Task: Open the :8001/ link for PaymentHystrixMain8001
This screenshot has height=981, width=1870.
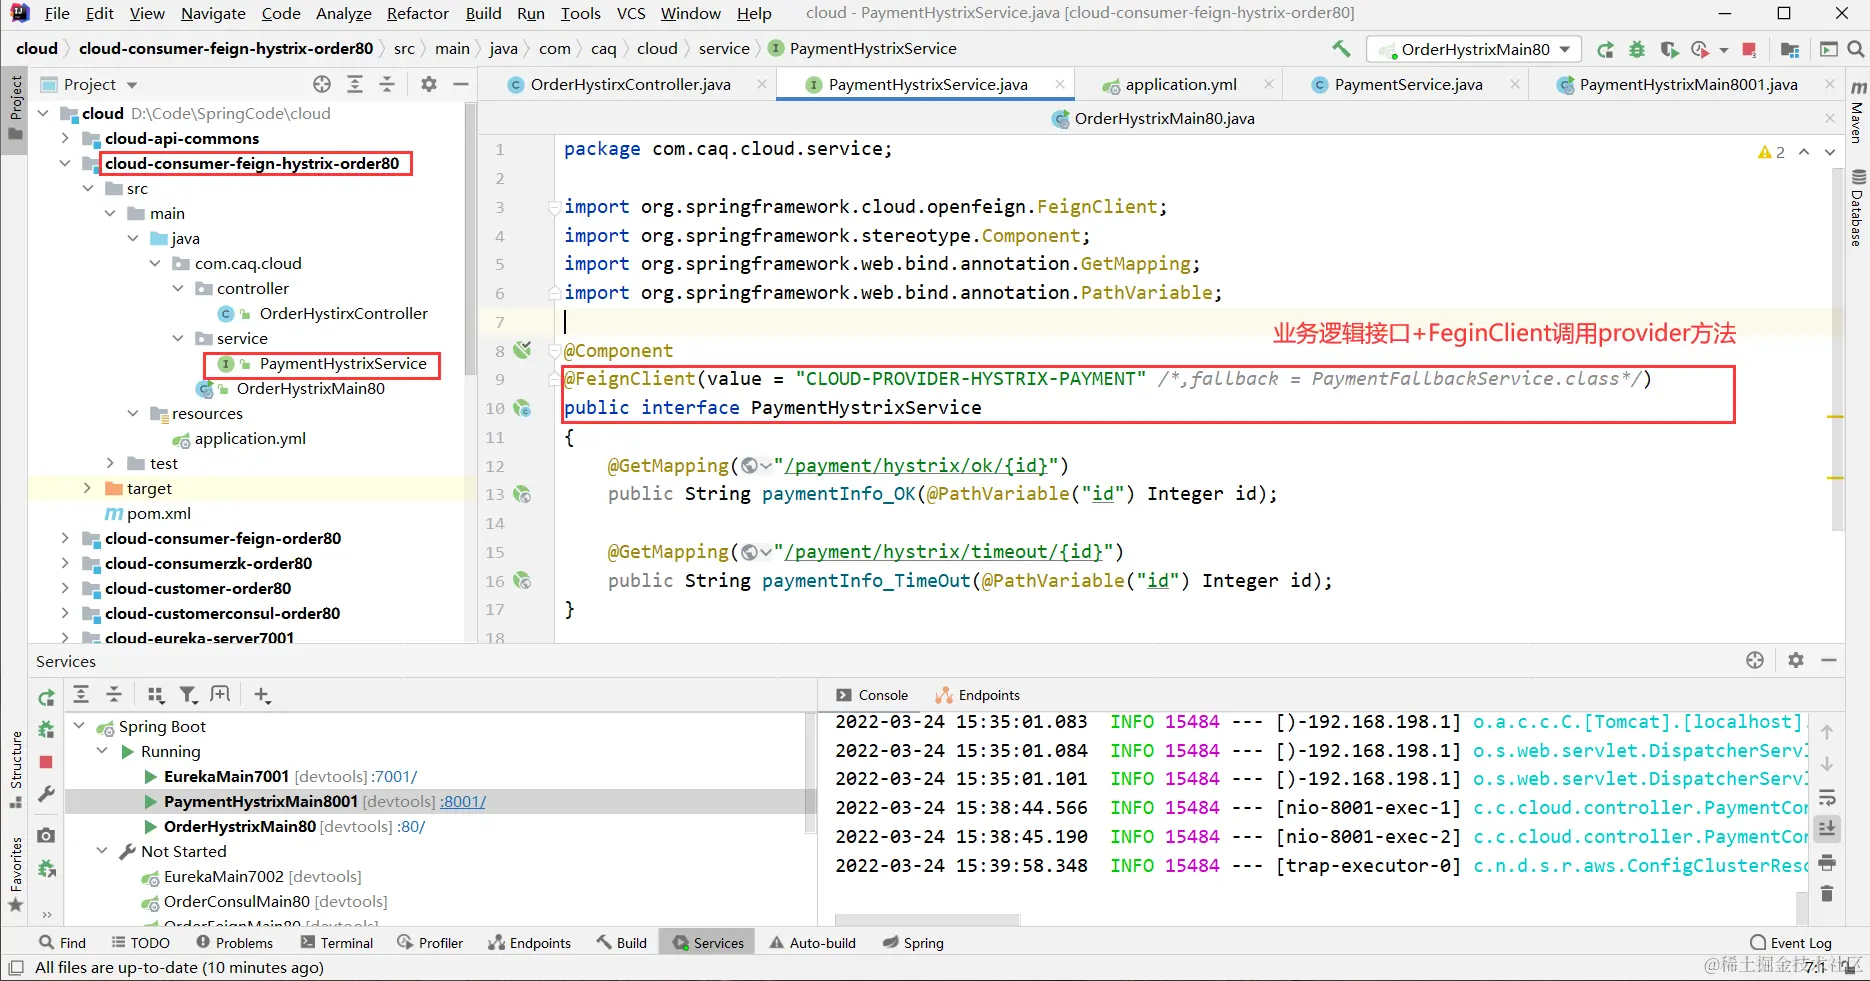Action: click(x=463, y=802)
